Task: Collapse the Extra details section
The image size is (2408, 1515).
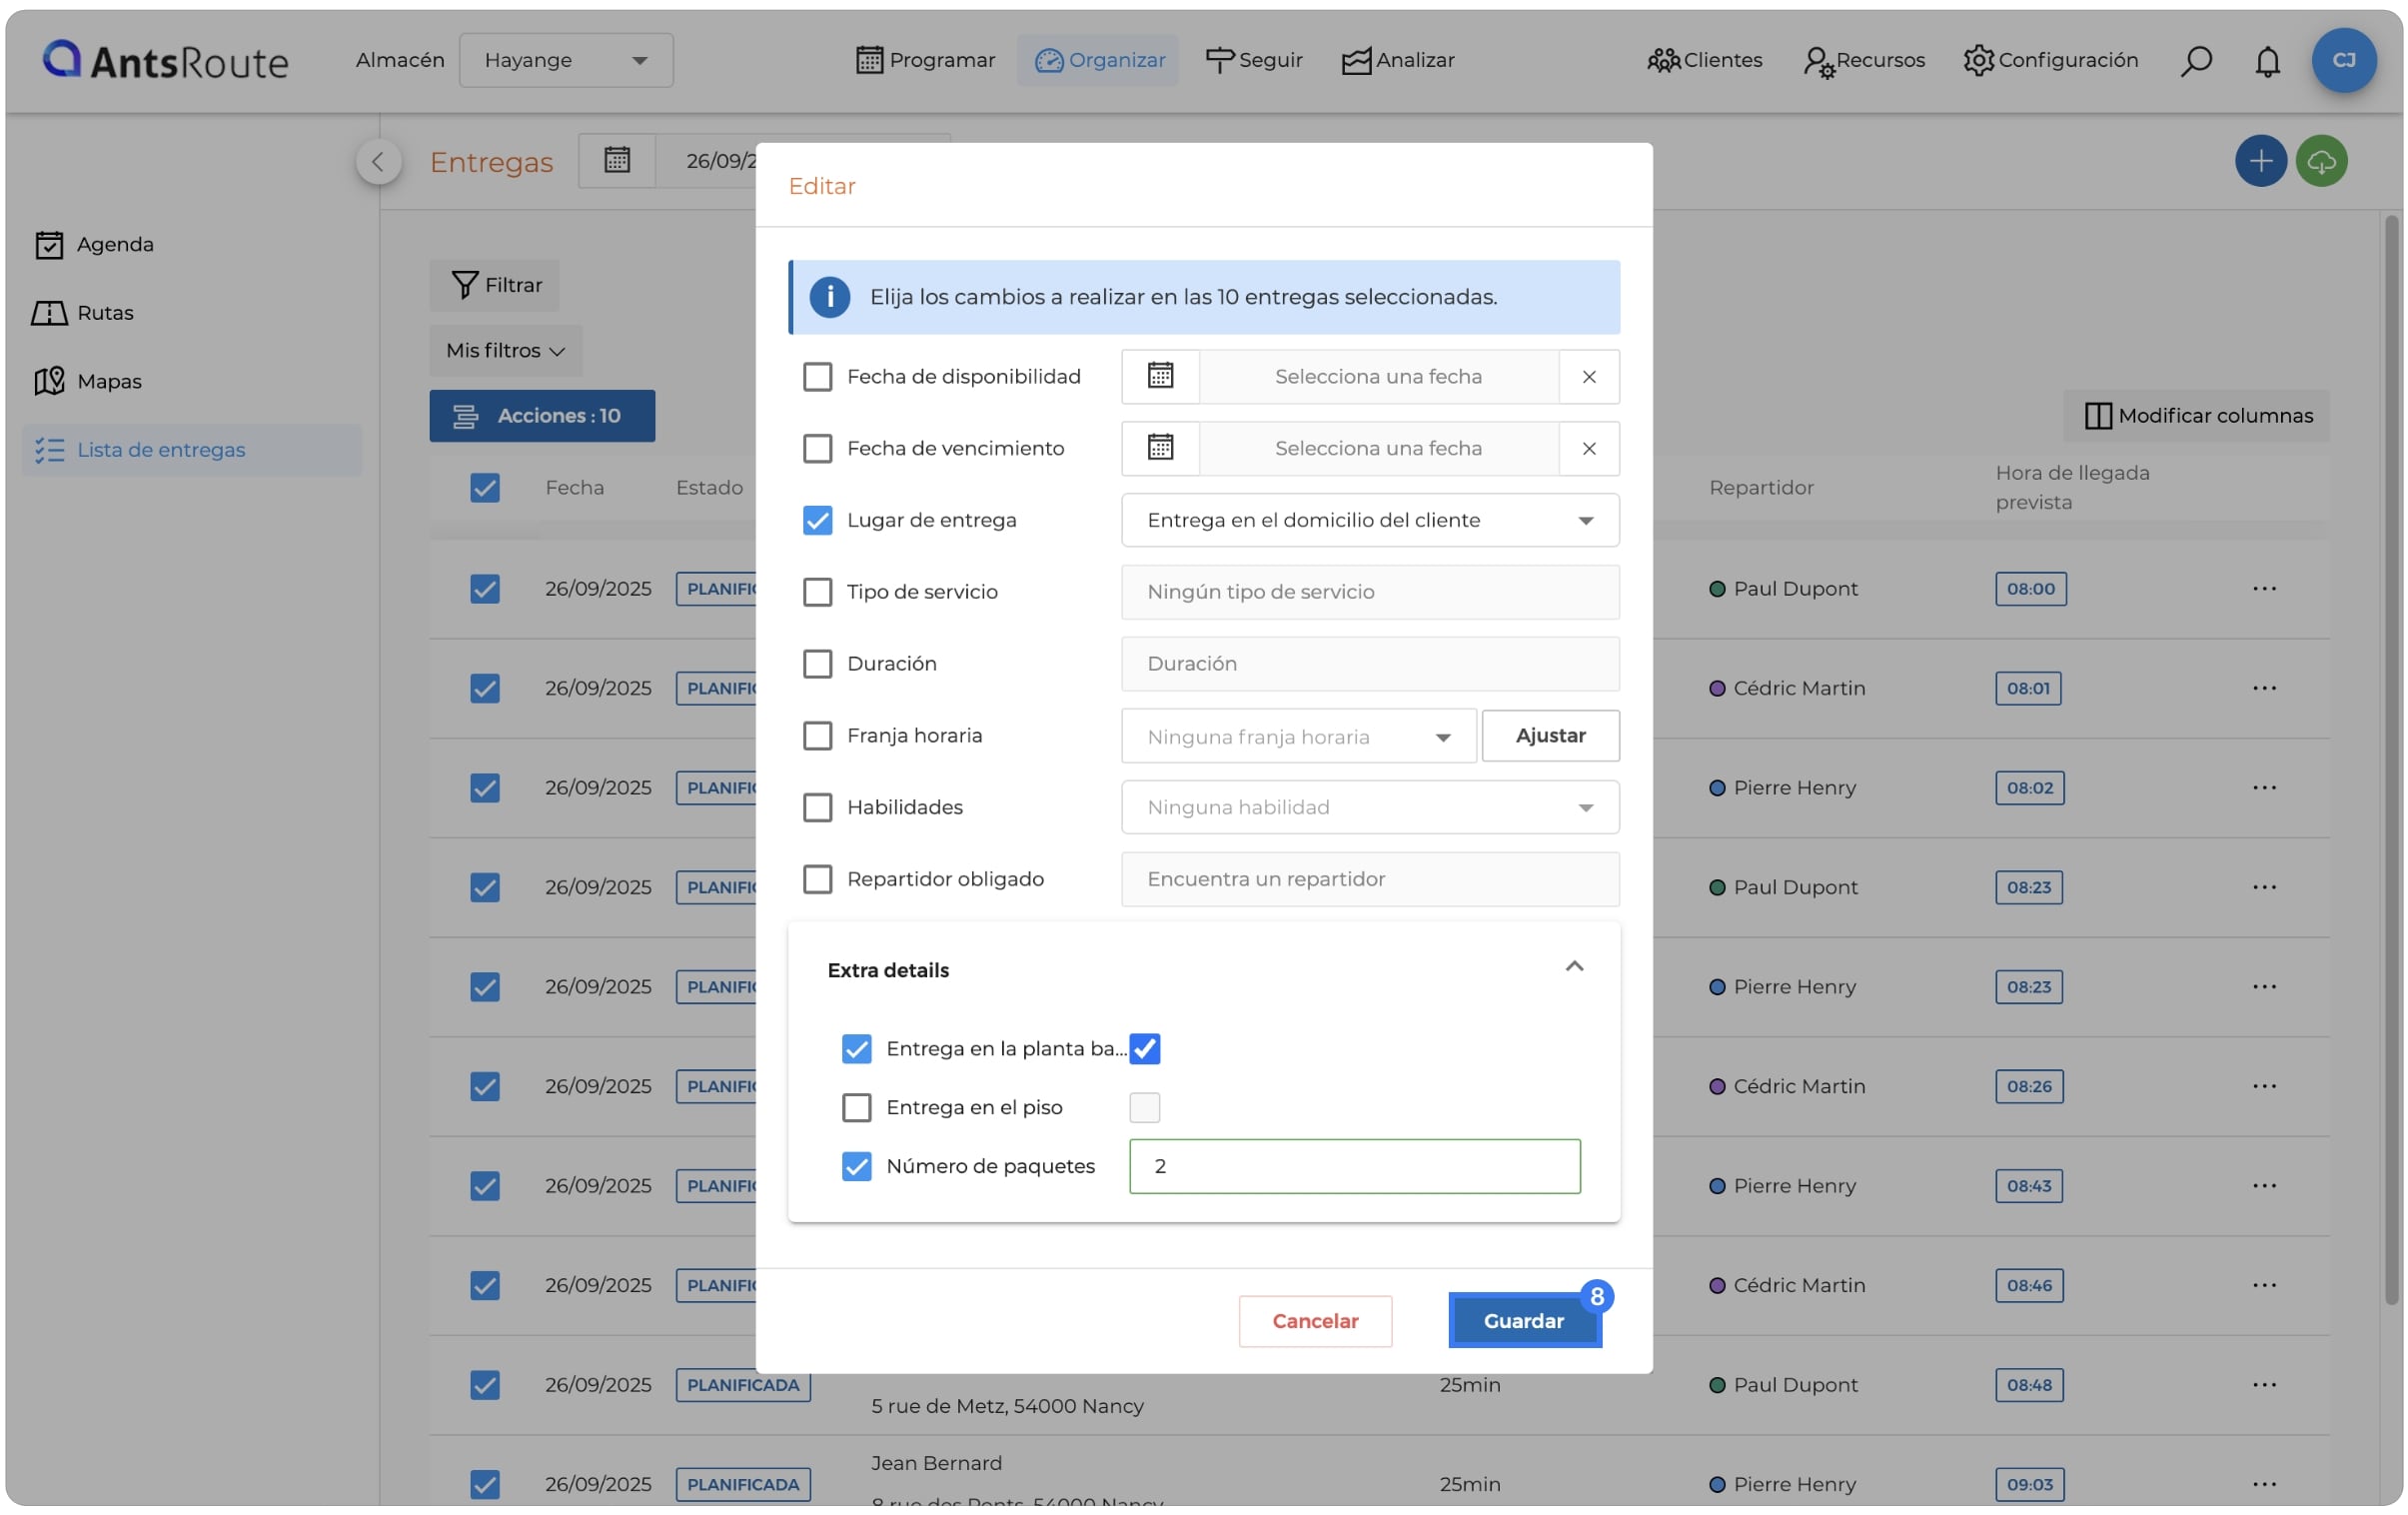Action: (x=1573, y=967)
